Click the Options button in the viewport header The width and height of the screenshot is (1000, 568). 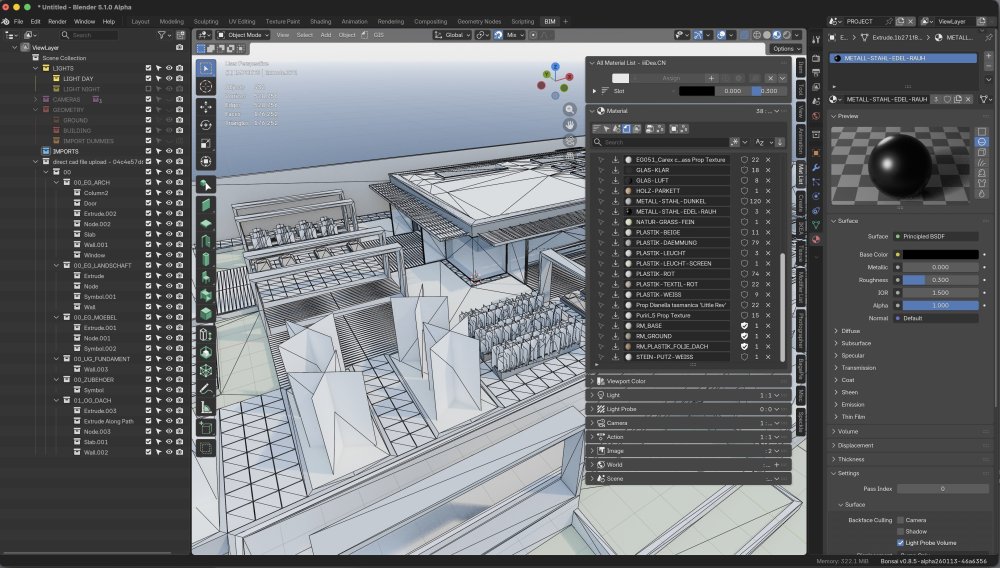pos(785,48)
